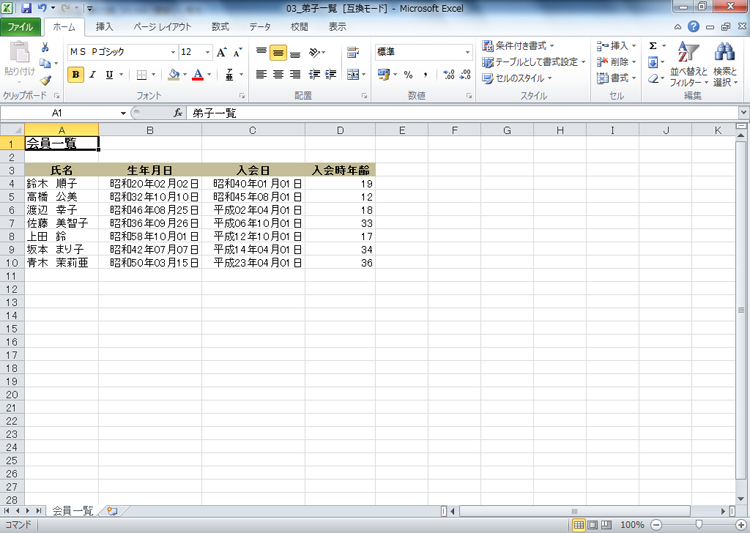Expand format as table (テーブルとして書式設定) menu
The width and height of the screenshot is (750, 533).
point(534,62)
